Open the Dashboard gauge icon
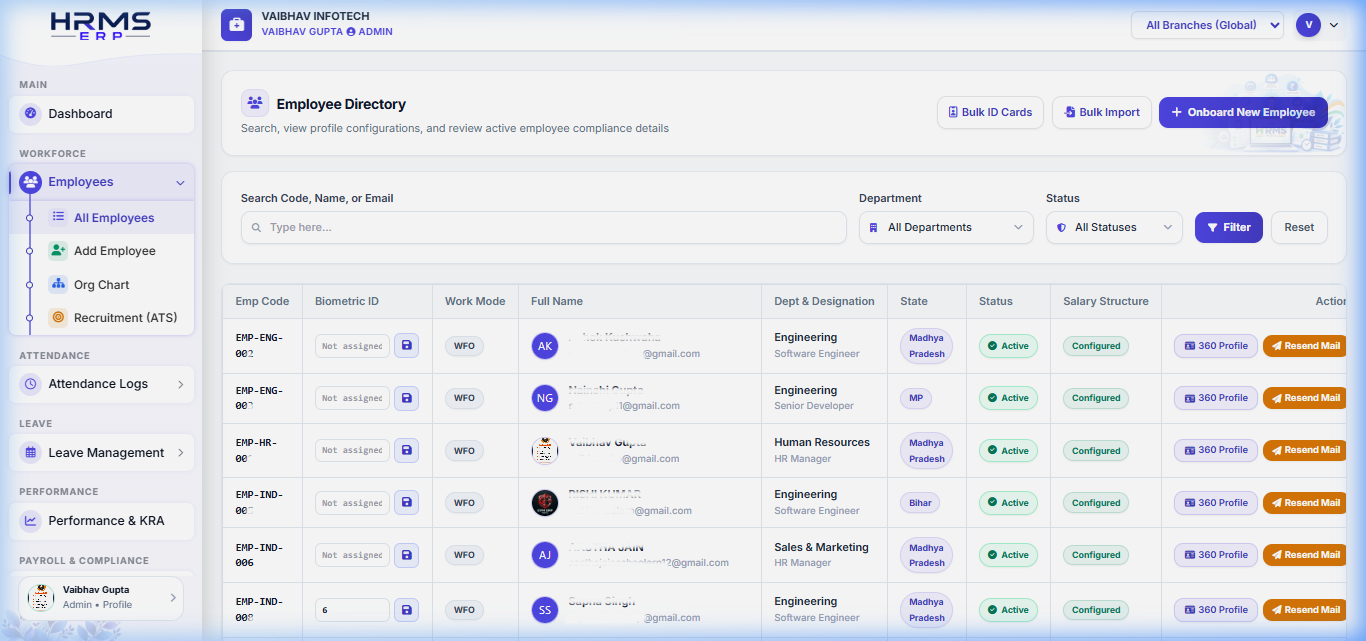 30,114
